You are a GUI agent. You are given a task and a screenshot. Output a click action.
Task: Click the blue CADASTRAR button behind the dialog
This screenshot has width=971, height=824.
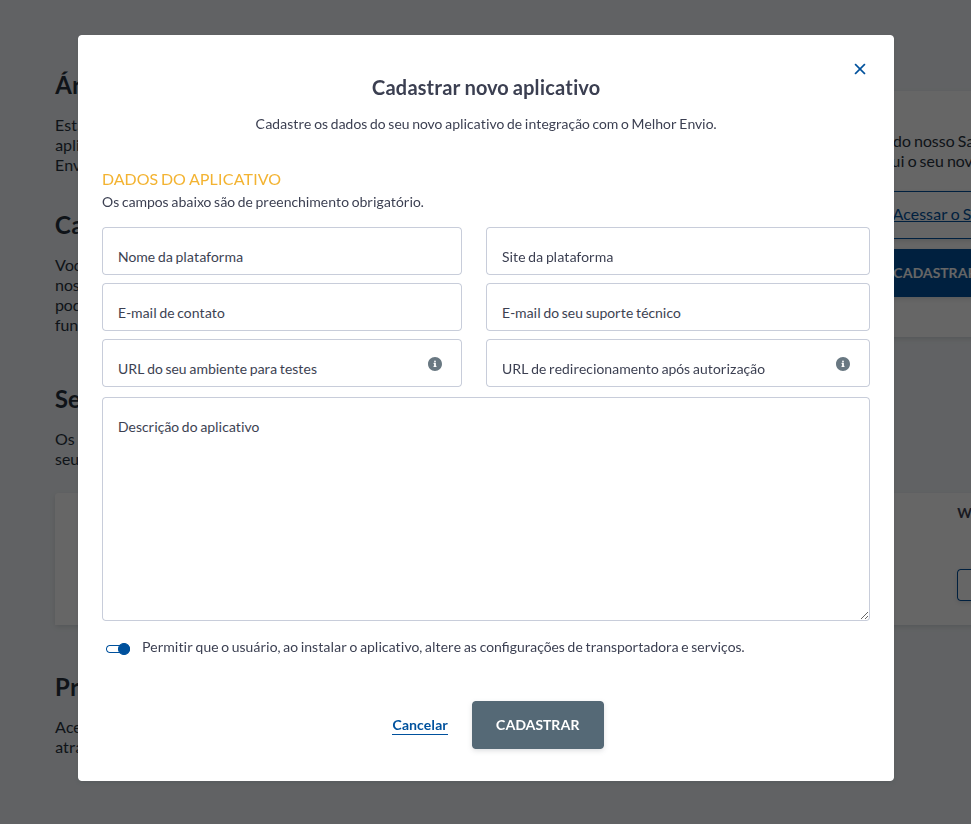click(x=932, y=273)
